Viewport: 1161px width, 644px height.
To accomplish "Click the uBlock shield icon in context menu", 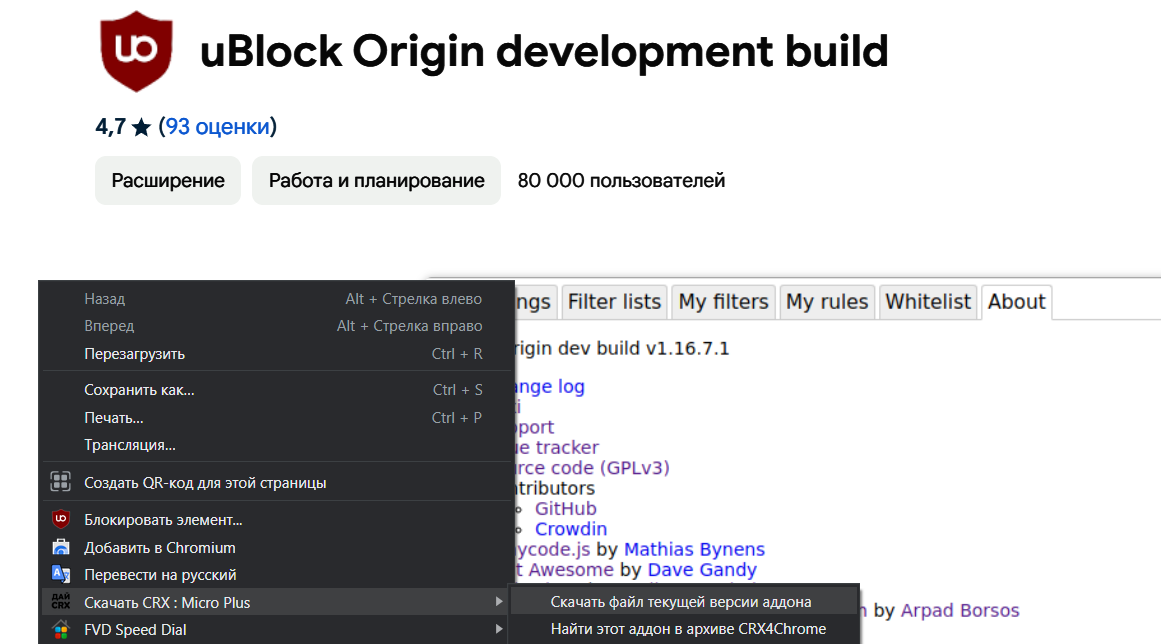I will [61, 519].
